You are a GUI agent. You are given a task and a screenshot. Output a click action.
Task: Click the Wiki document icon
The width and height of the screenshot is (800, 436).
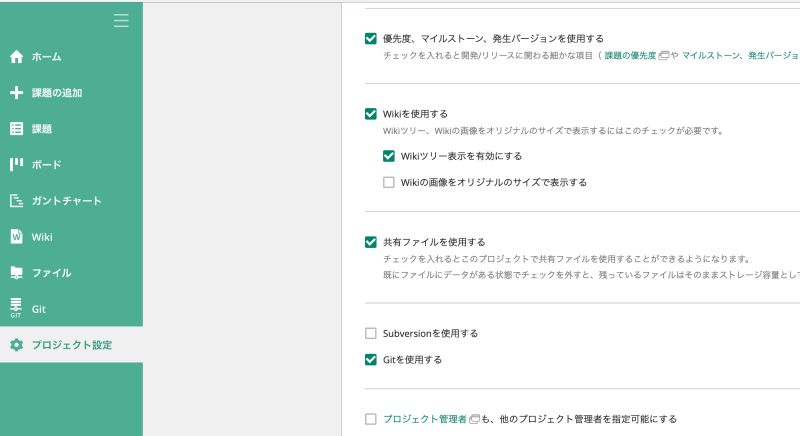coord(16,237)
